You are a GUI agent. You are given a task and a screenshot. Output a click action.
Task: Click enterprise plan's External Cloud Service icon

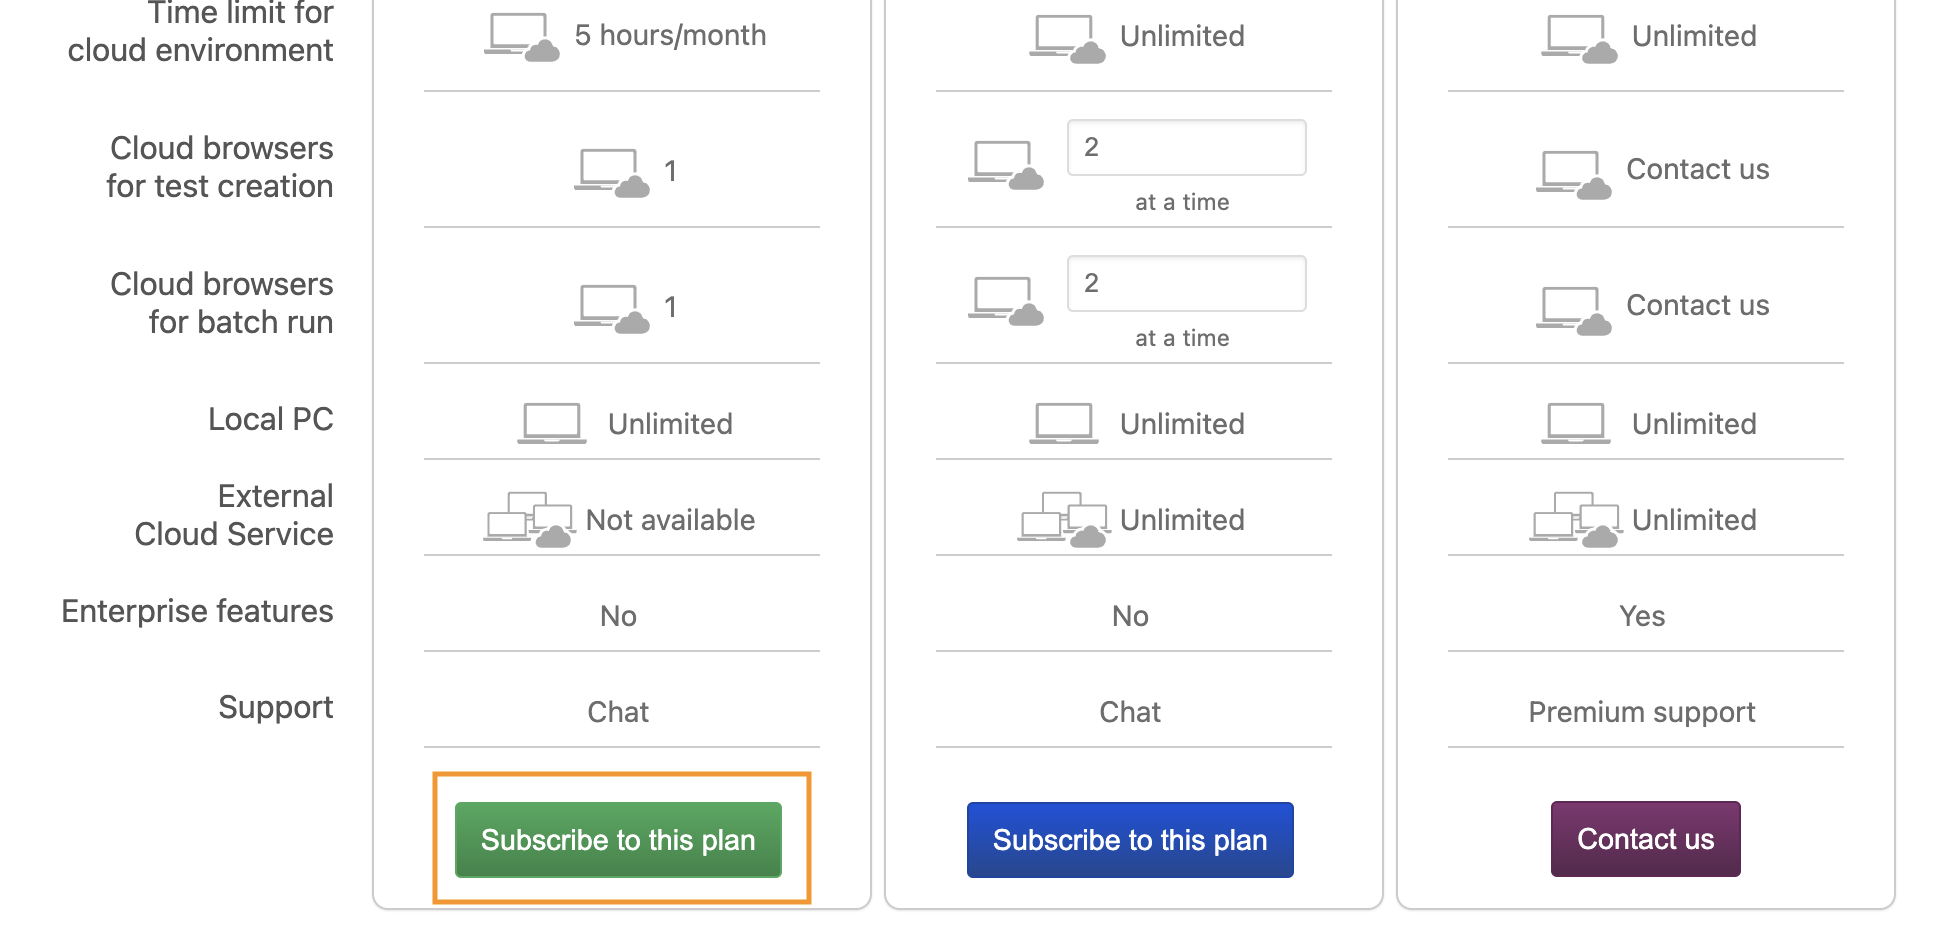[1575, 519]
